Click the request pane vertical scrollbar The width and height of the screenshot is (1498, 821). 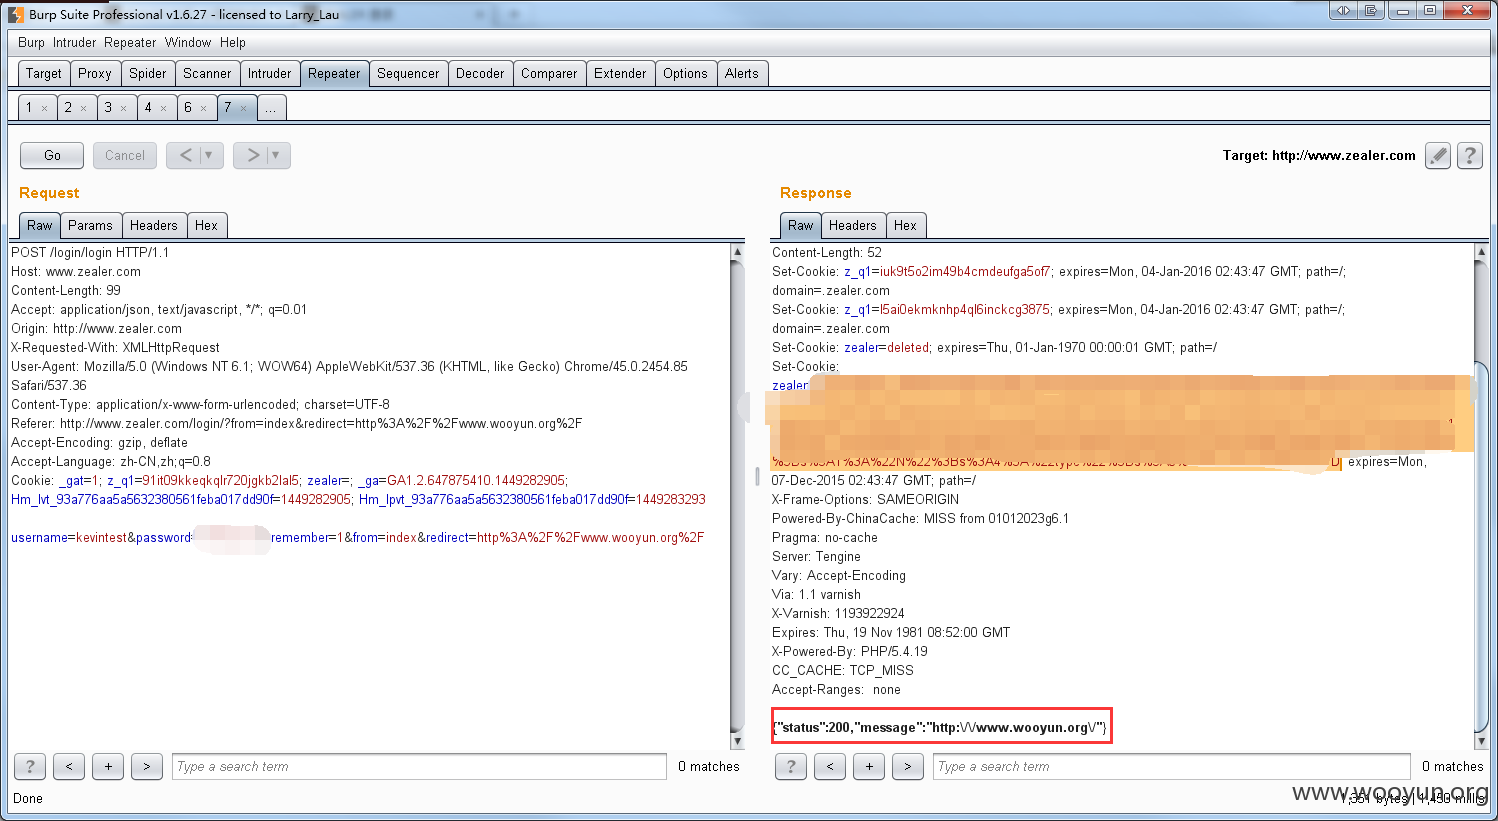[738, 496]
